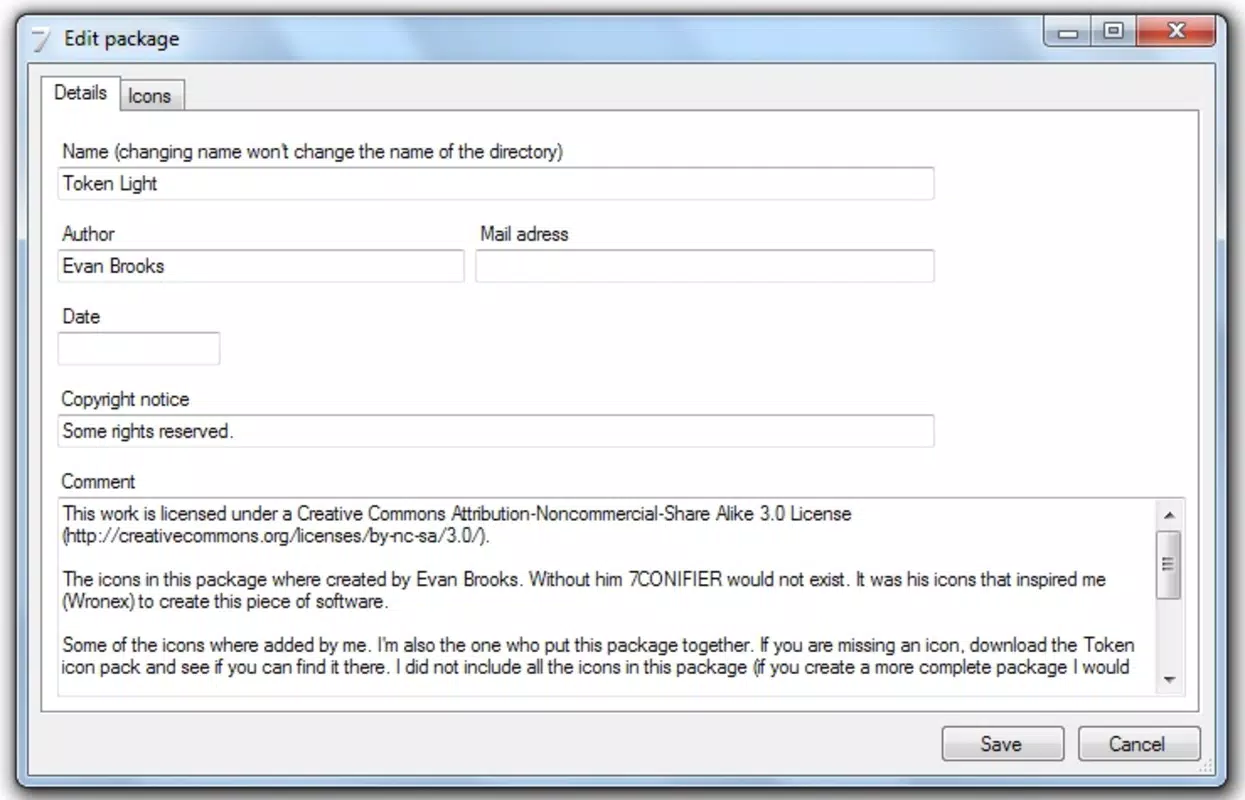Maximize the Edit package window

[1113, 33]
